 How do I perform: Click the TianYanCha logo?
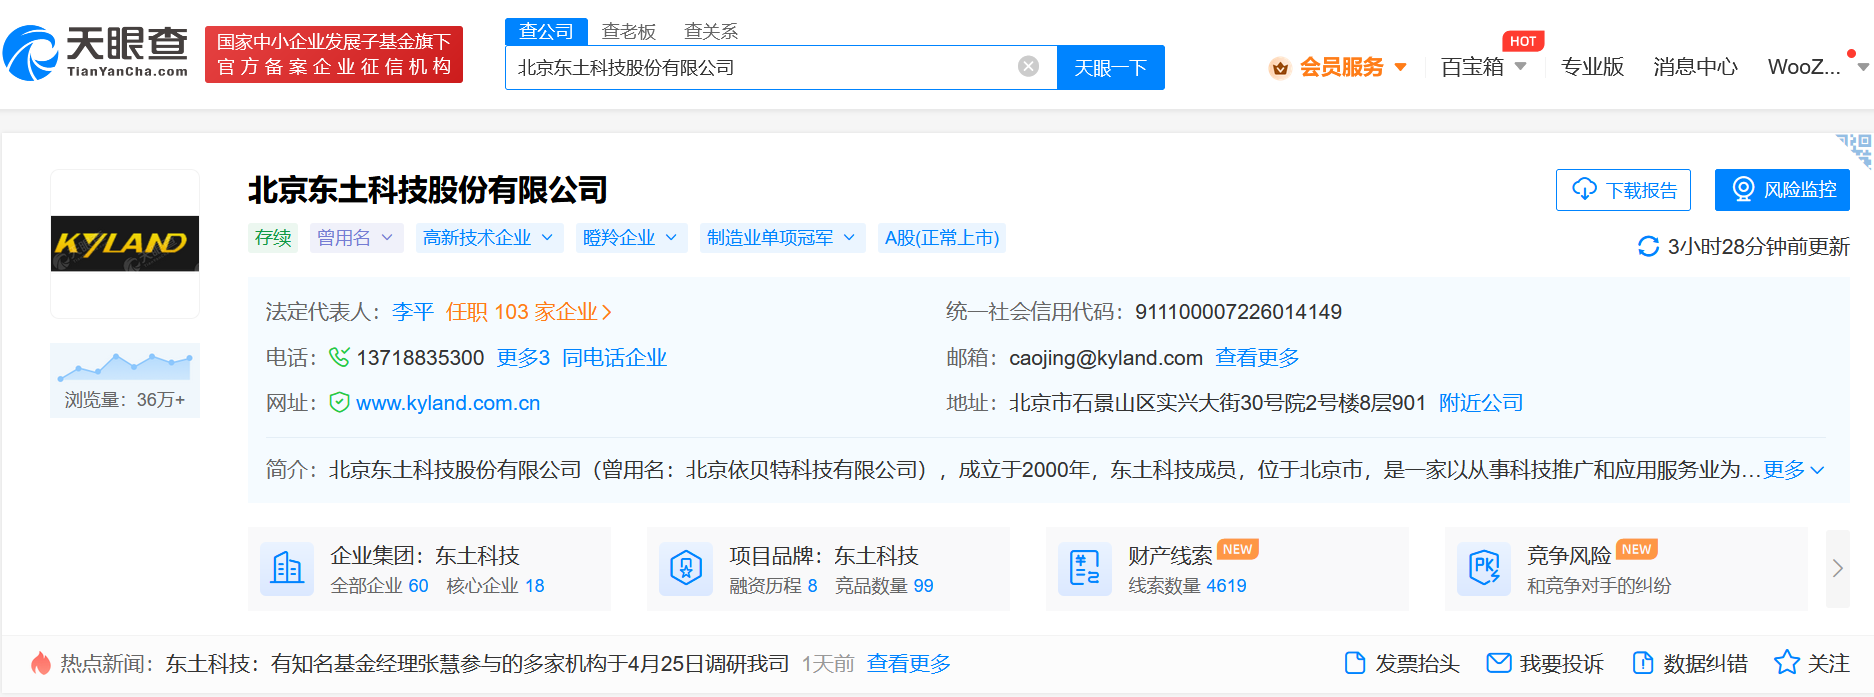pos(96,53)
